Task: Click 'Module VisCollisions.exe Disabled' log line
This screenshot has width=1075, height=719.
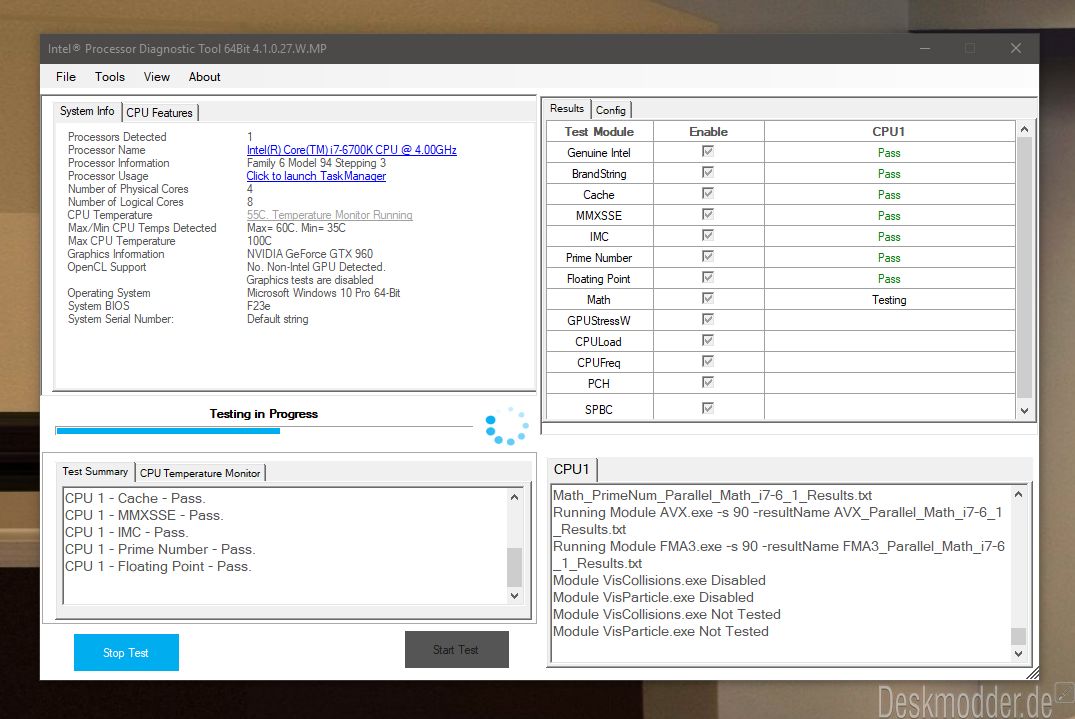Action: (x=660, y=580)
